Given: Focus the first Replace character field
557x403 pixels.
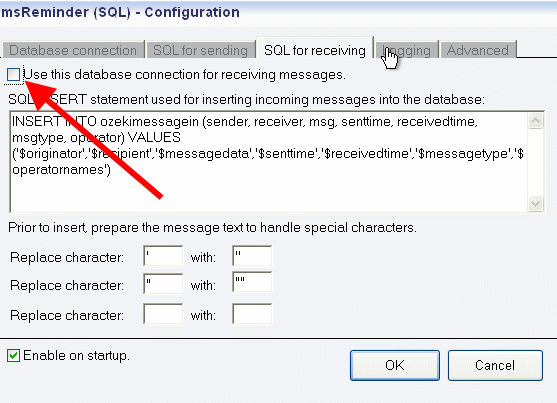Looking at the screenshot, I should [163, 256].
